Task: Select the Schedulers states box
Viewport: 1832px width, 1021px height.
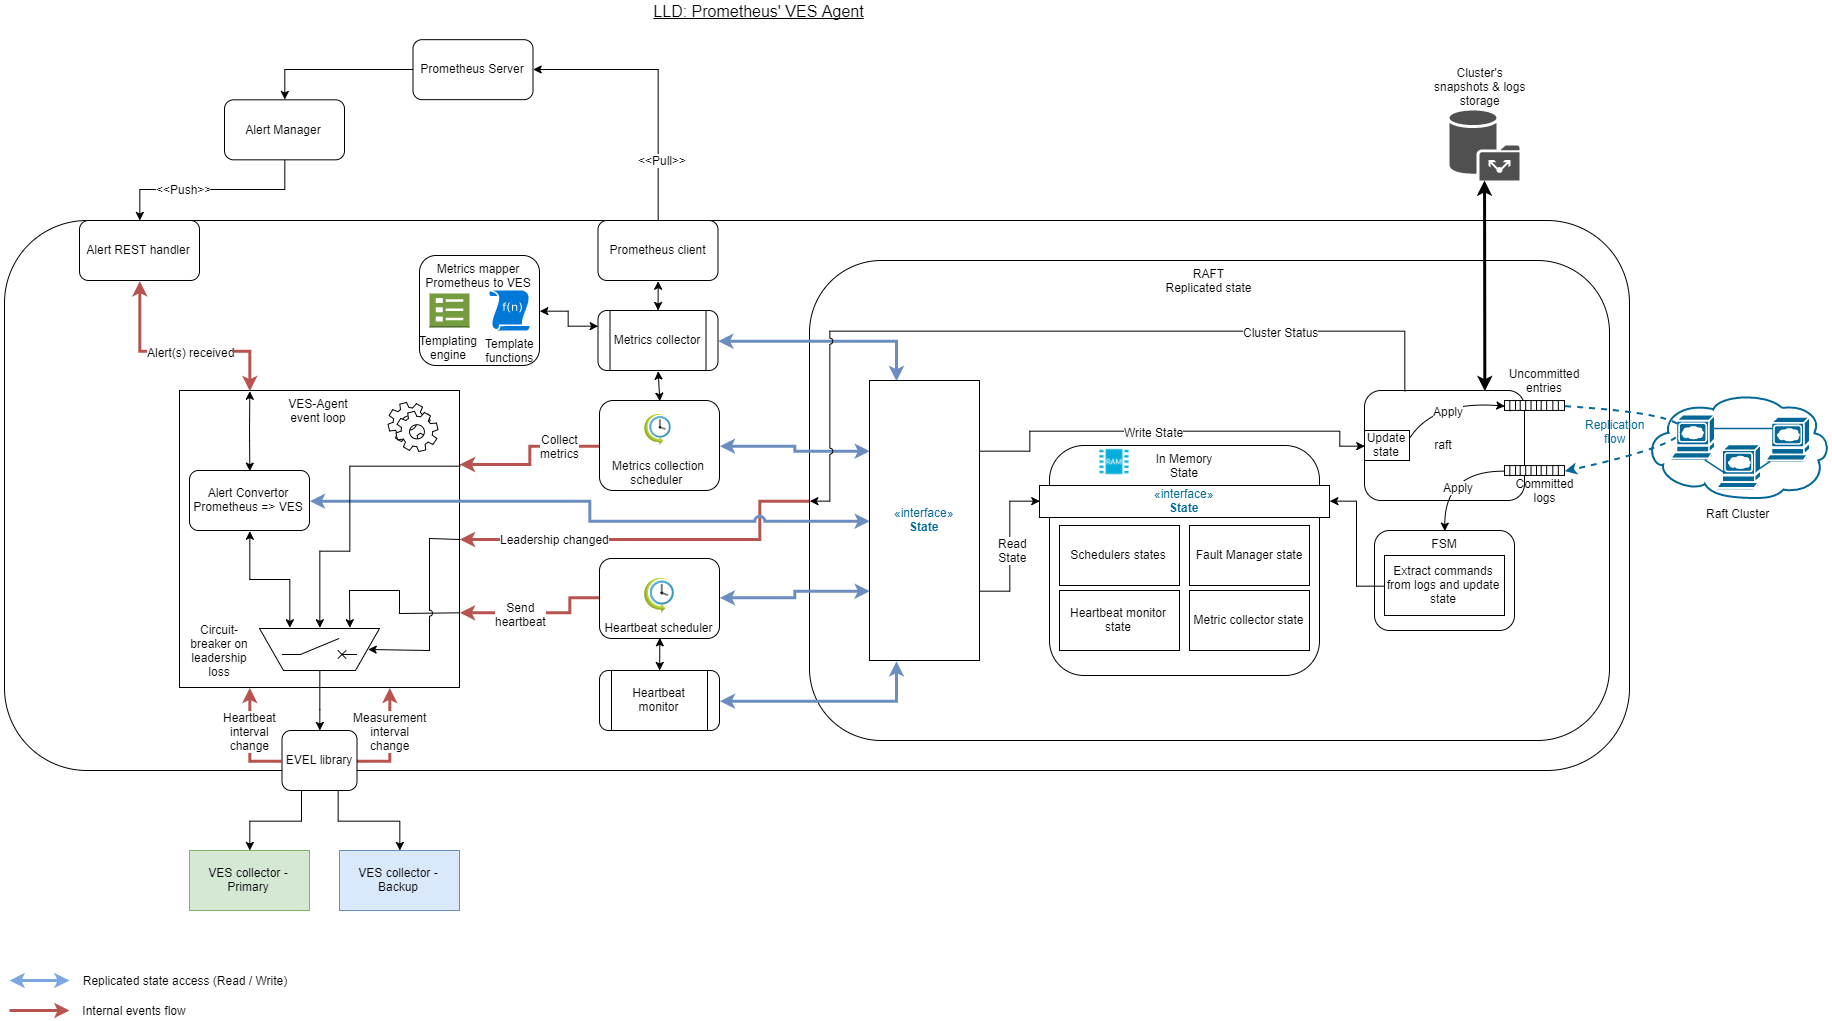Action: click(1119, 555)
